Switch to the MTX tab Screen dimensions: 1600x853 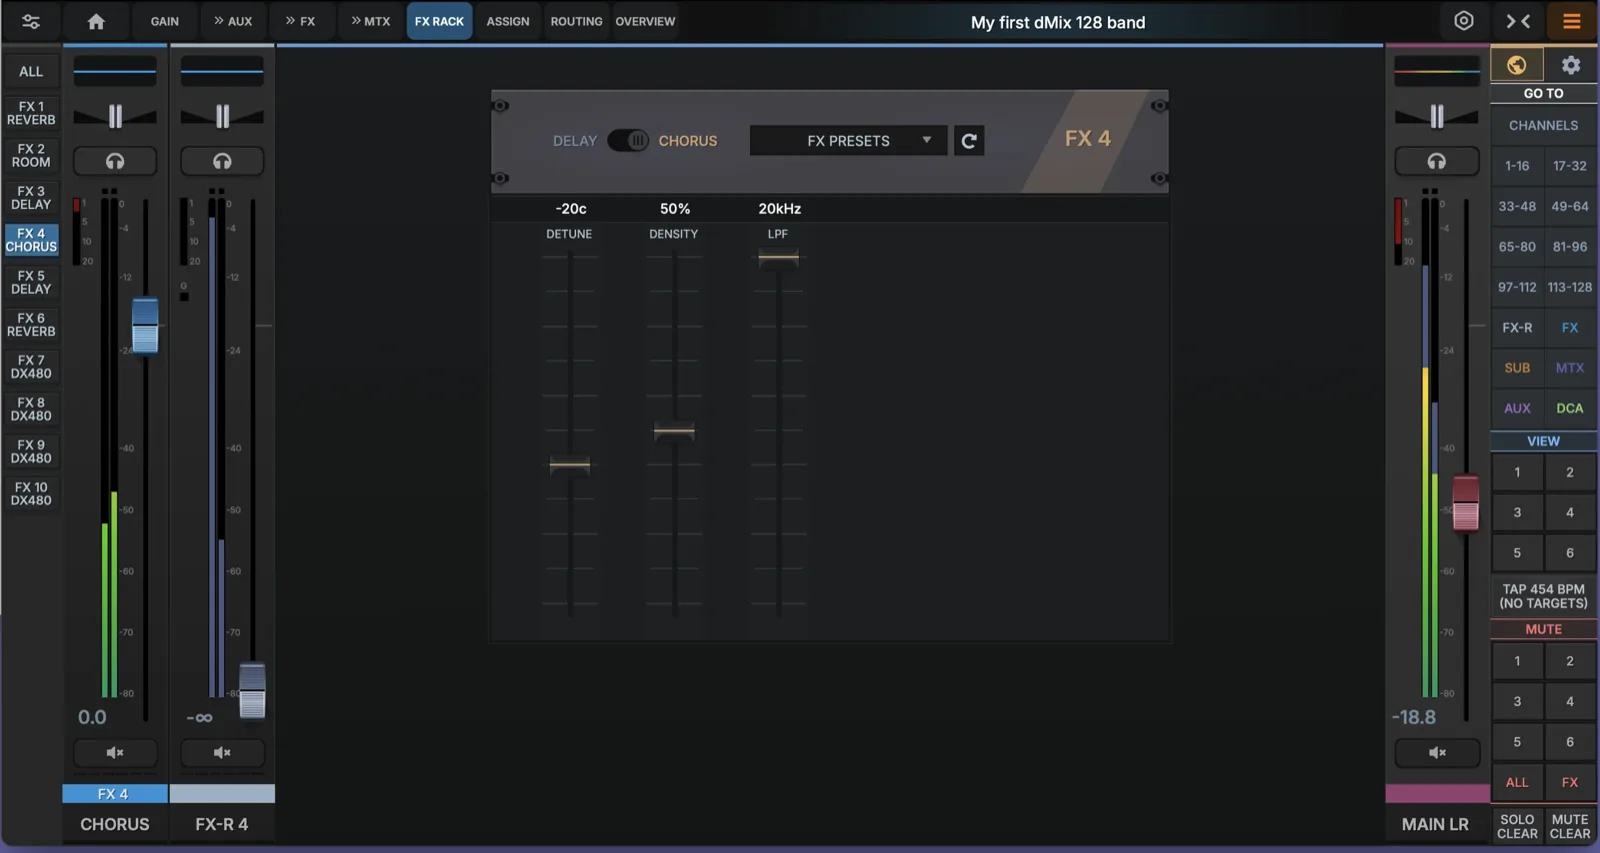[371, 21]
